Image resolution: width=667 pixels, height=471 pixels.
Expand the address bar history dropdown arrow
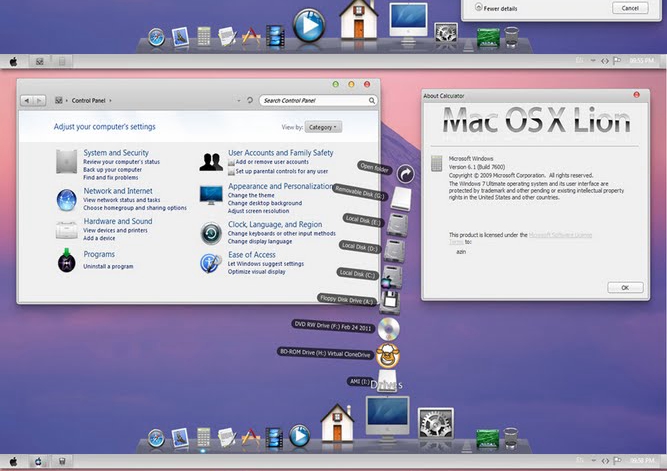pos(239,100)
